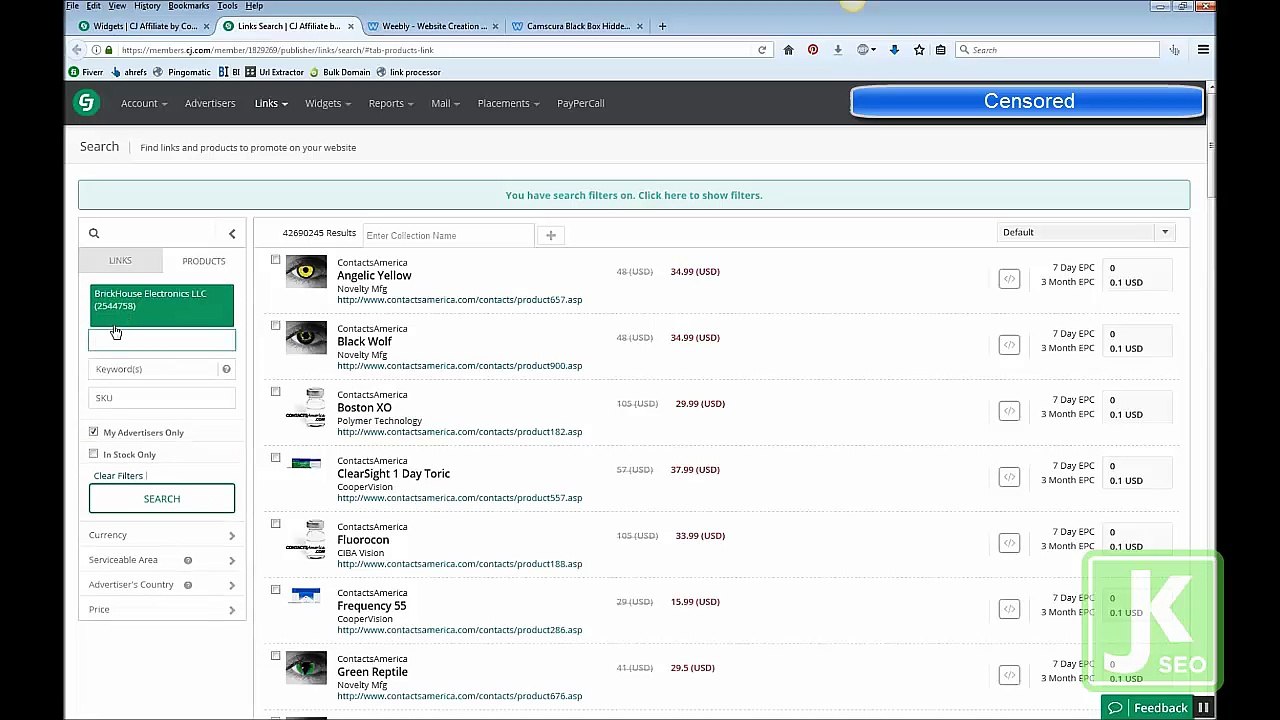Screen dimensions: 1280x720
Task: Get link code for ClearSight 1 Day Toric
Action: pos(1009,477)
